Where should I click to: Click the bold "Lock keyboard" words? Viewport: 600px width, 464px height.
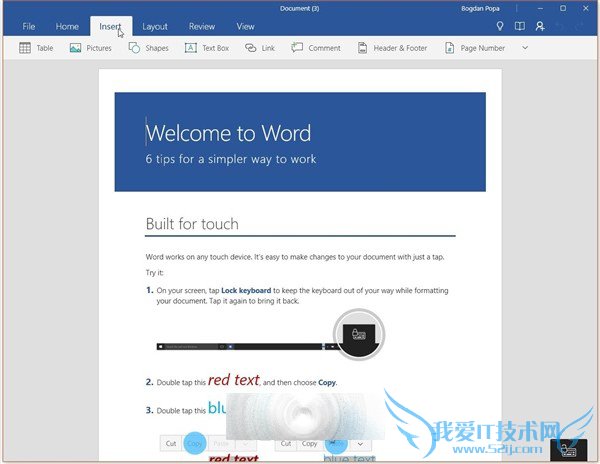[x=246, y=290]
